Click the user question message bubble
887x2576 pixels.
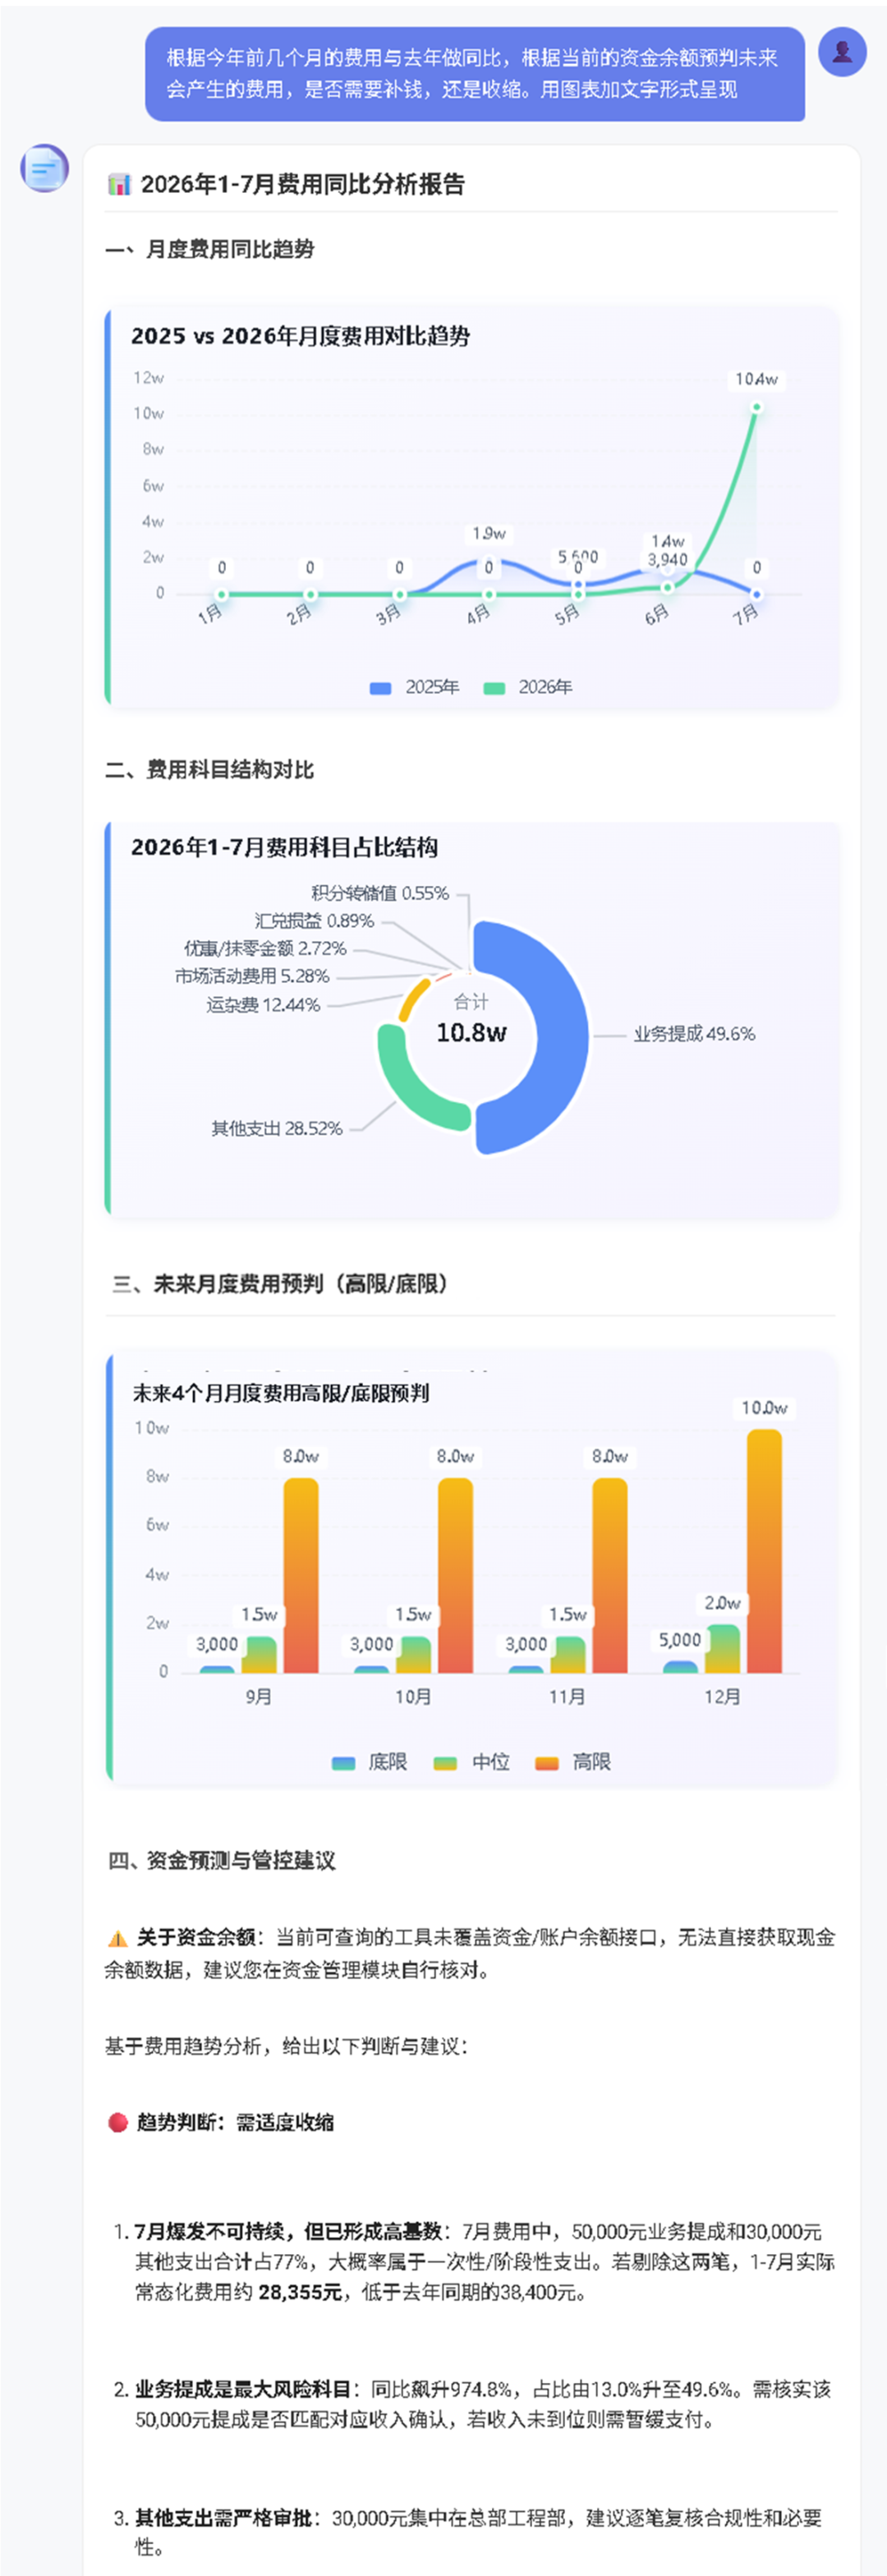pyautogui.click(x=475, y=74)
